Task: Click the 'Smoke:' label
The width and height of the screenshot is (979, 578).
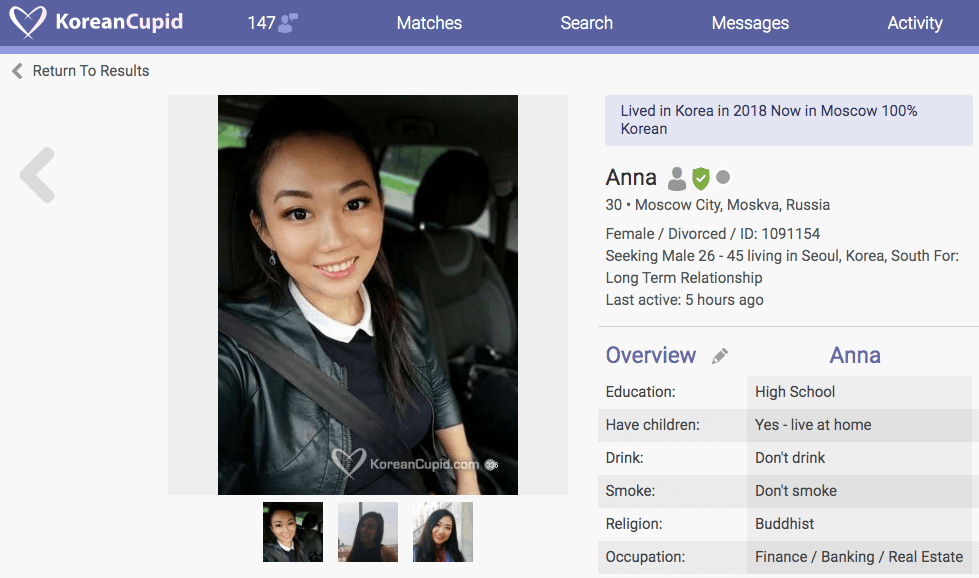Action: [x=630, y=491]
